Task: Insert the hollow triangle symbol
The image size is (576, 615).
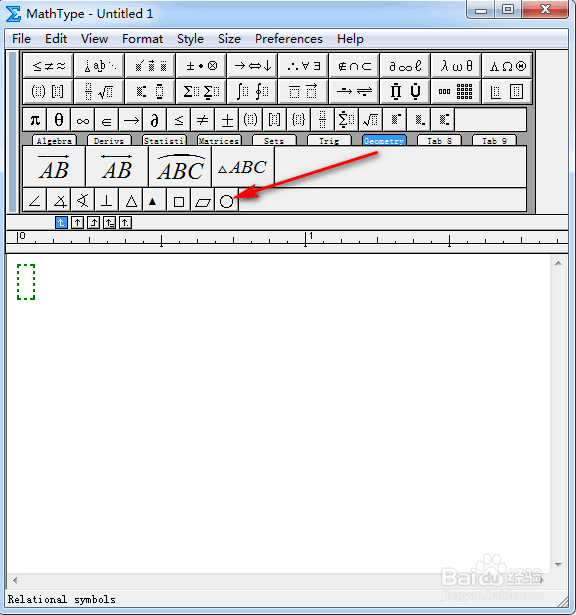Action: coord(131,200)
